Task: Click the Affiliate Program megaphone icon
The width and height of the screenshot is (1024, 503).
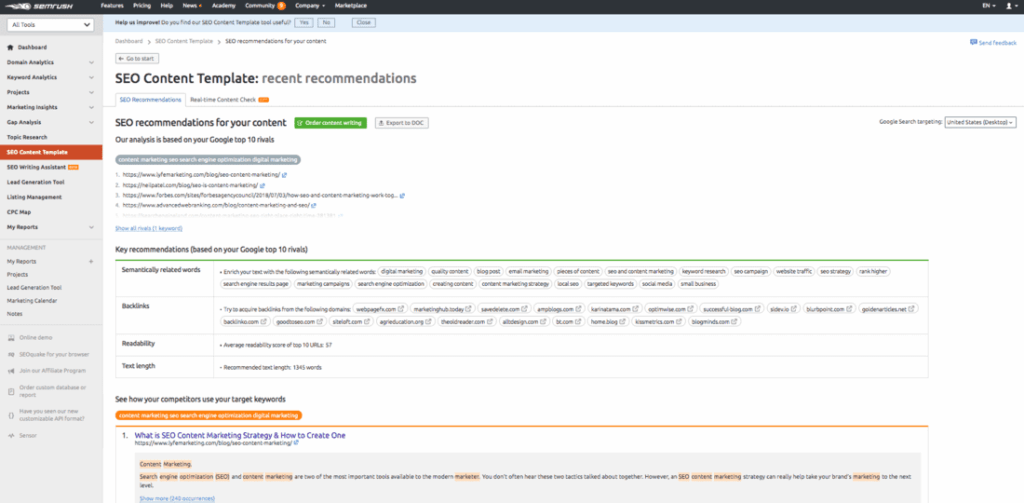Action: coord(11,370)
